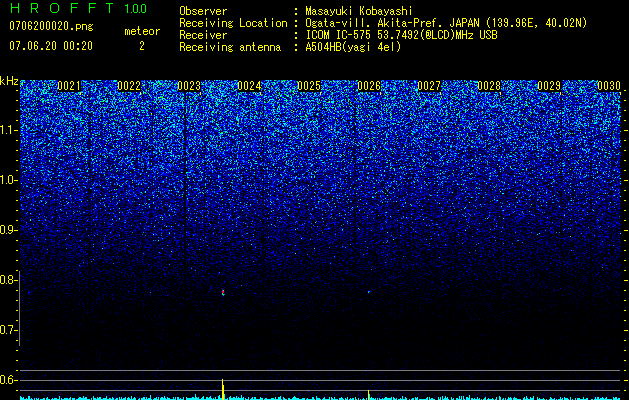Click the 0021 time marker
629x400 pixels.
point(69,86)
